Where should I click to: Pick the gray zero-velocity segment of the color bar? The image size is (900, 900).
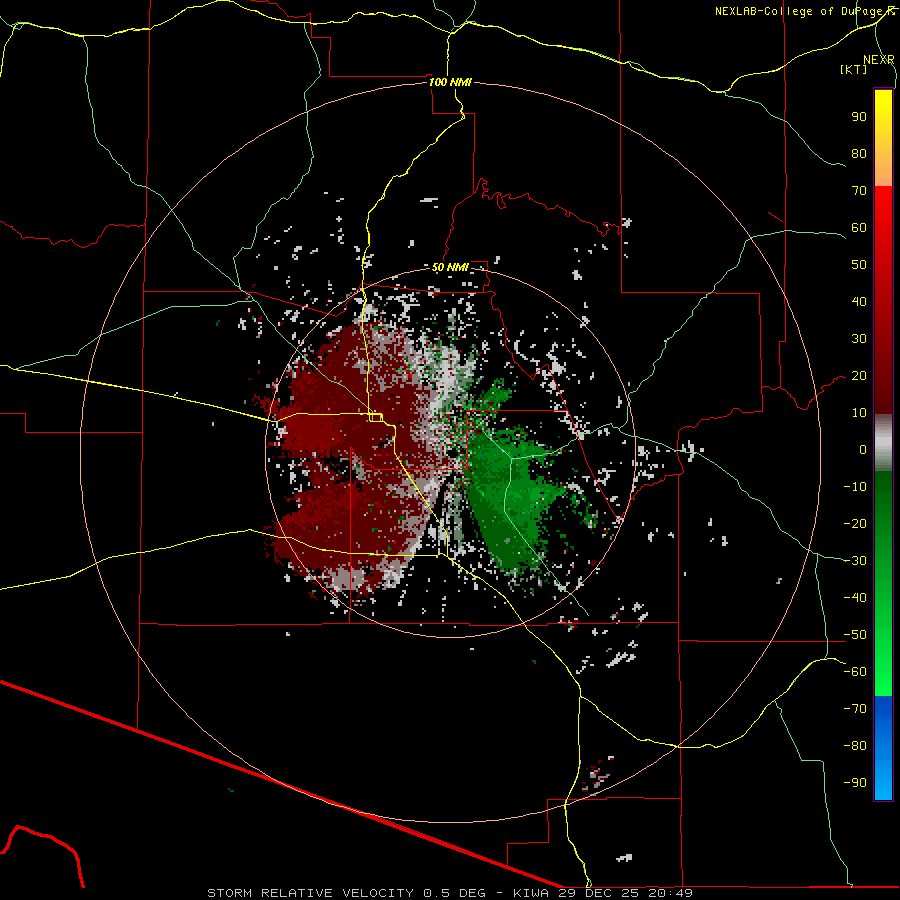[883, 442]
